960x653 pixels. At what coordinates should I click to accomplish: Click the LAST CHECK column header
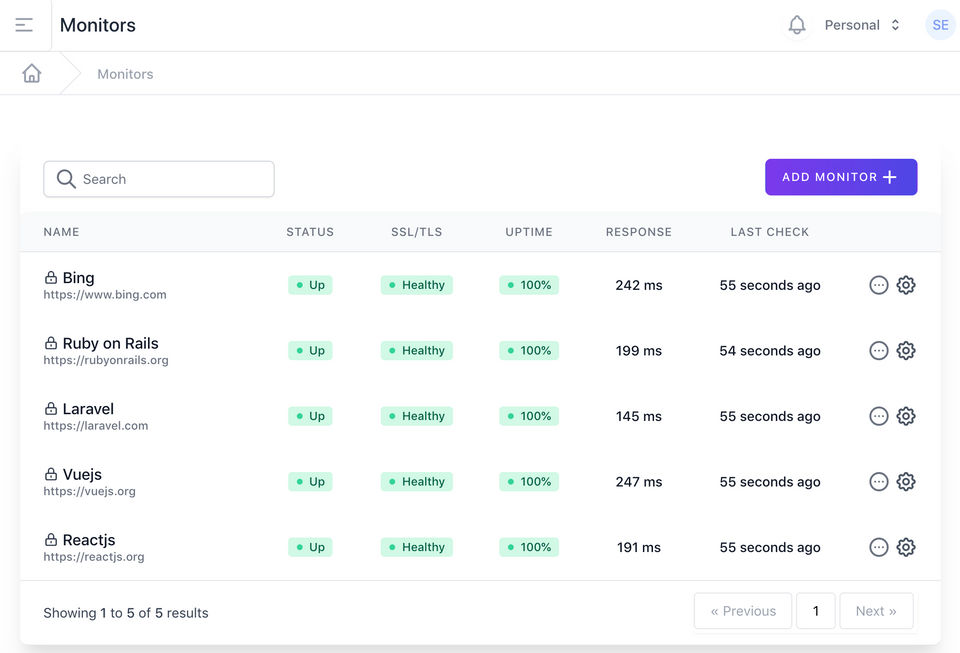pos(770,232)
